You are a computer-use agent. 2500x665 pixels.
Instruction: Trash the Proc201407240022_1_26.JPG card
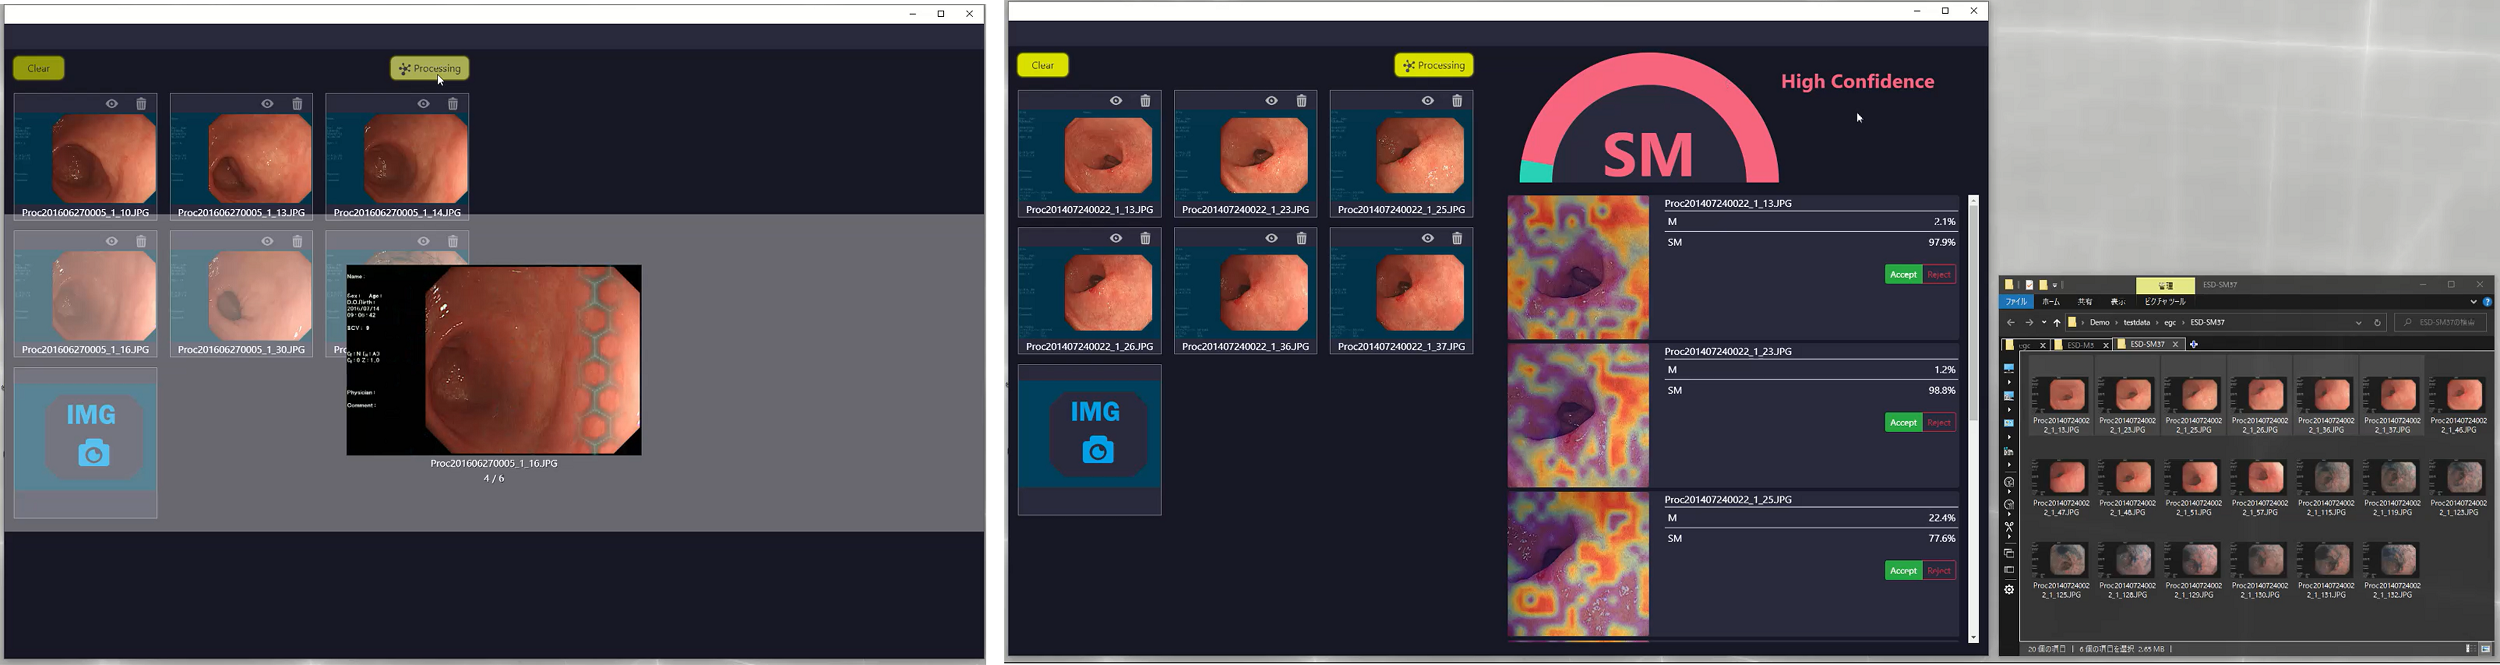point(1145,238)
